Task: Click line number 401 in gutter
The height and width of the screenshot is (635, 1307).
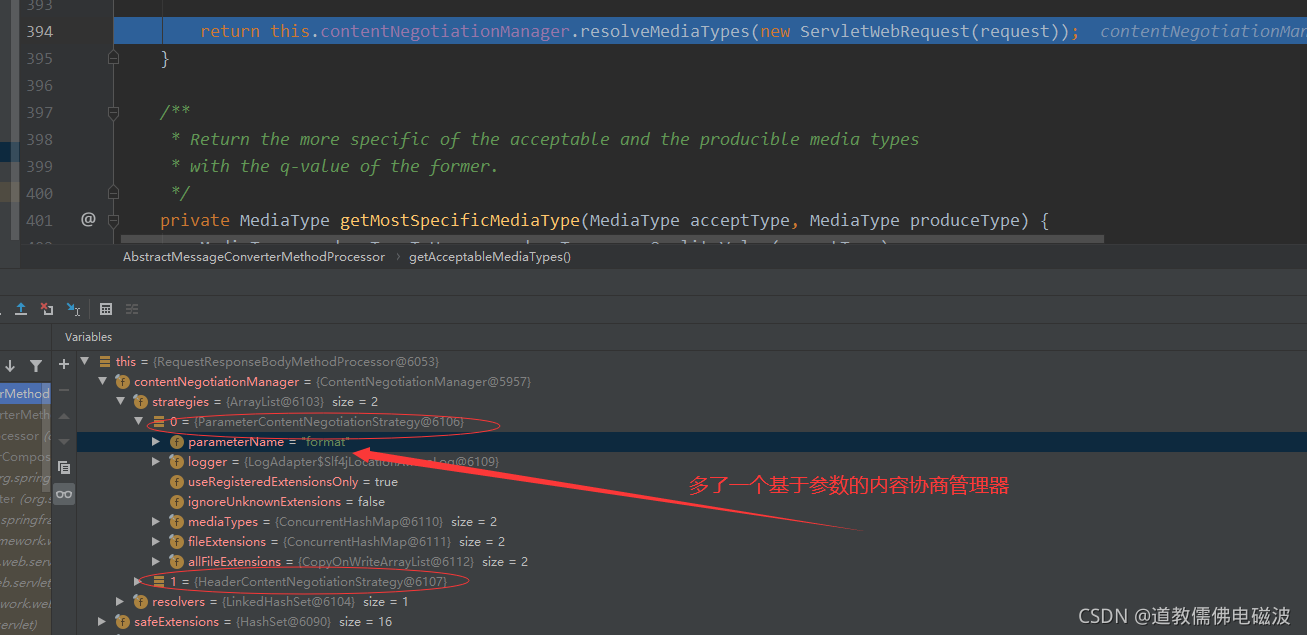Action: pyautogui.click(x=40, y=220)
